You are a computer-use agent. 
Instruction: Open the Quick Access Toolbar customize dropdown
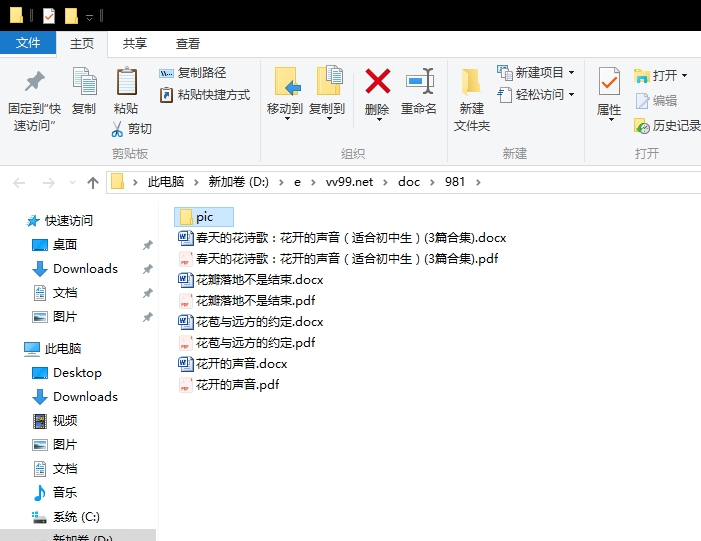[x=89, y=17]
